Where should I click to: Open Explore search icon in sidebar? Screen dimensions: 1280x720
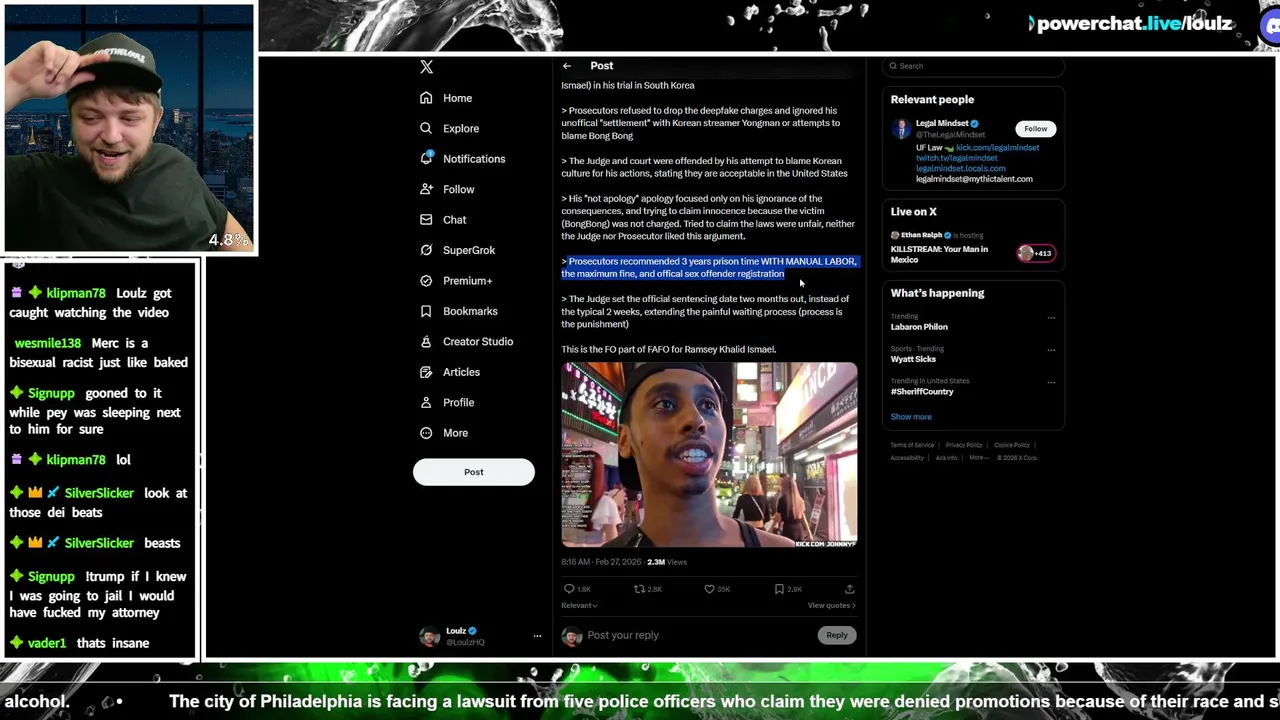(426, 128)
